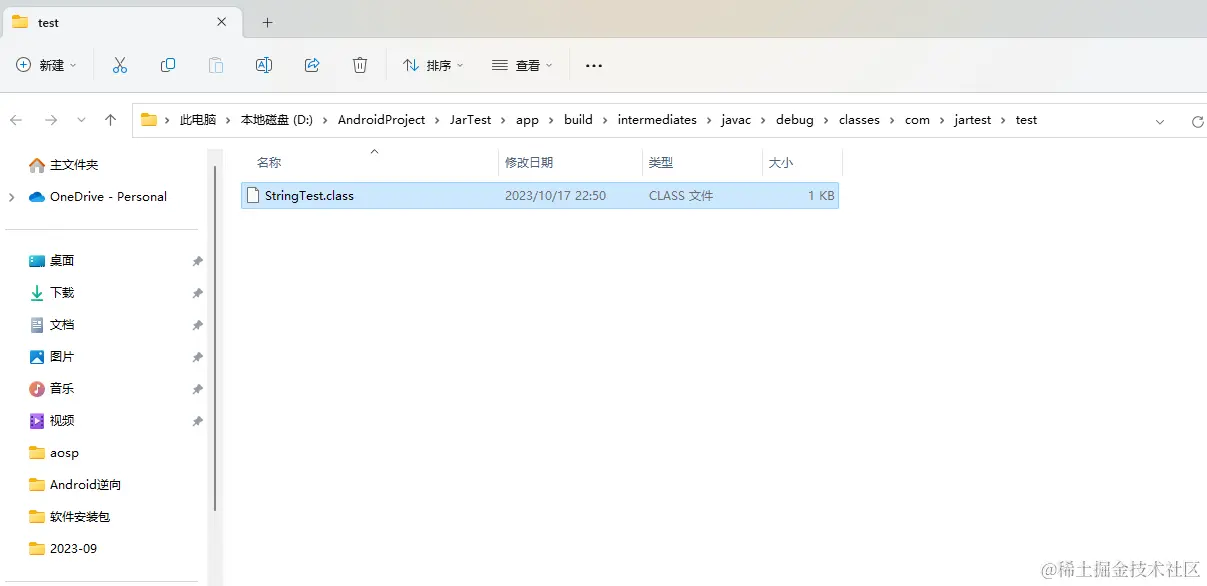
Task: Click com in the breadcrumb path
Action: pyautogui.click(x=917, y=120)
